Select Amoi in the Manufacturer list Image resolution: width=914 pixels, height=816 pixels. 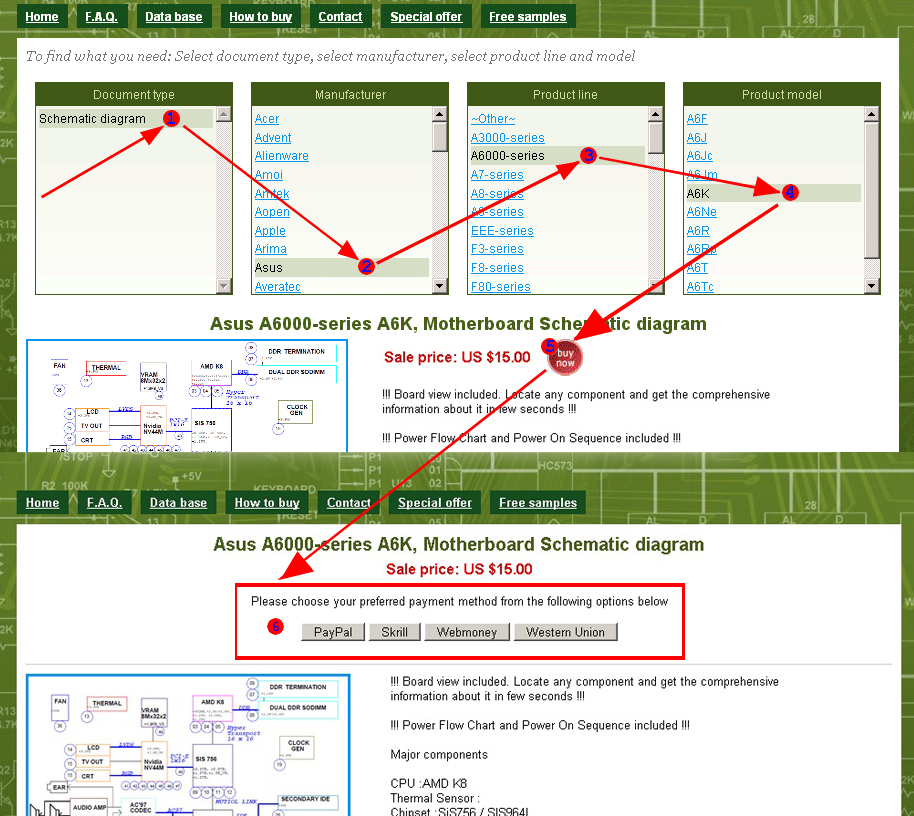[x=269, y=175]
